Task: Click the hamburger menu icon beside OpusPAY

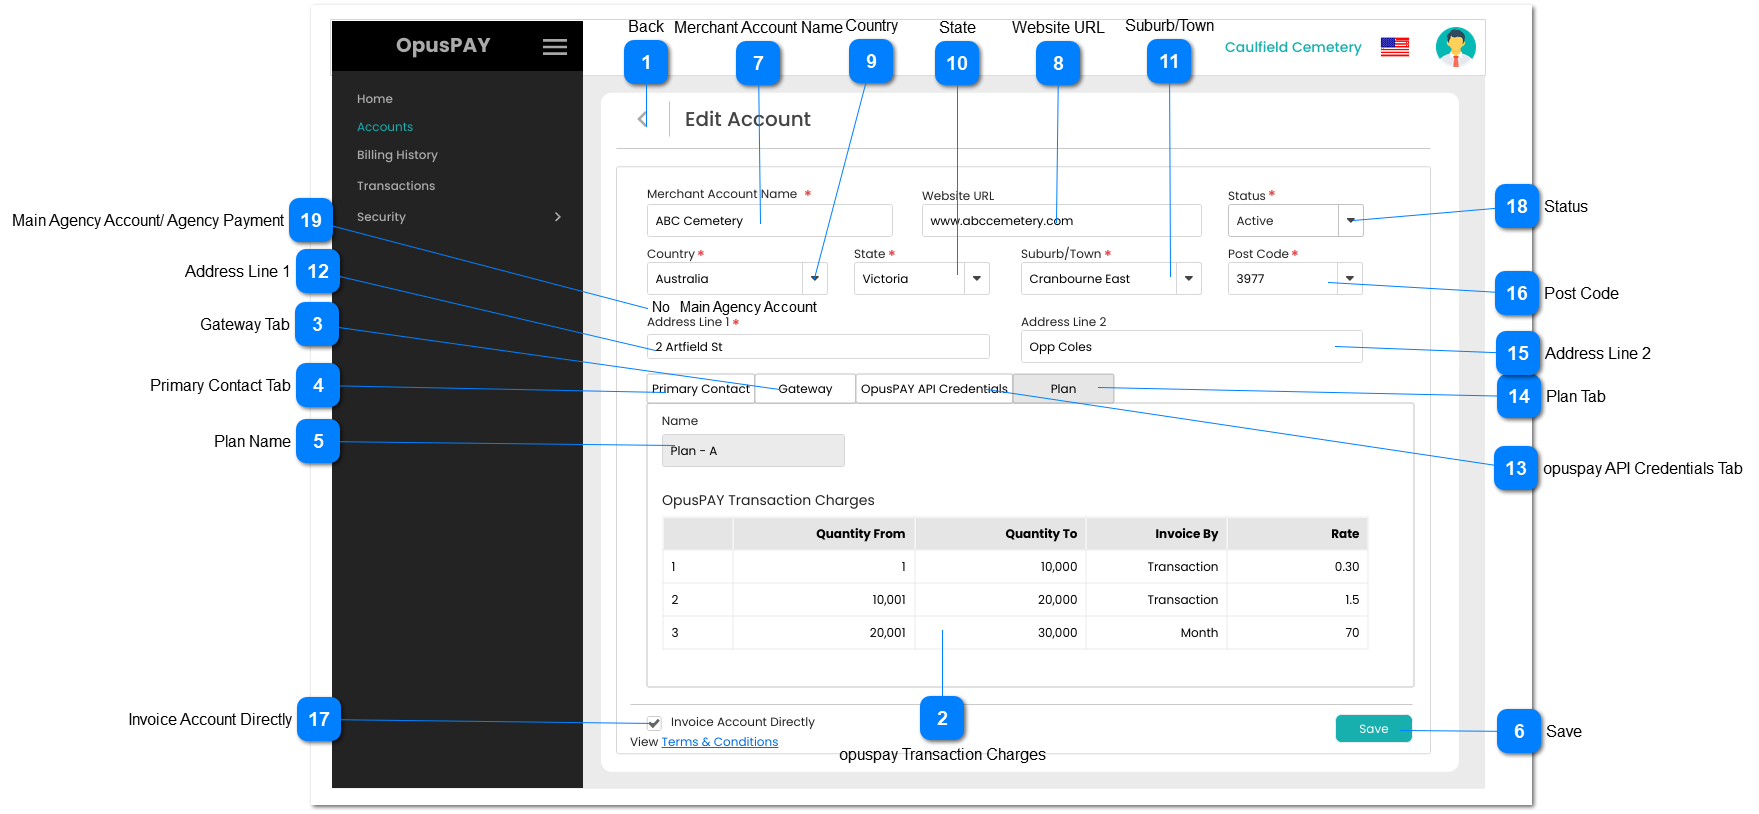Action: 555,47
